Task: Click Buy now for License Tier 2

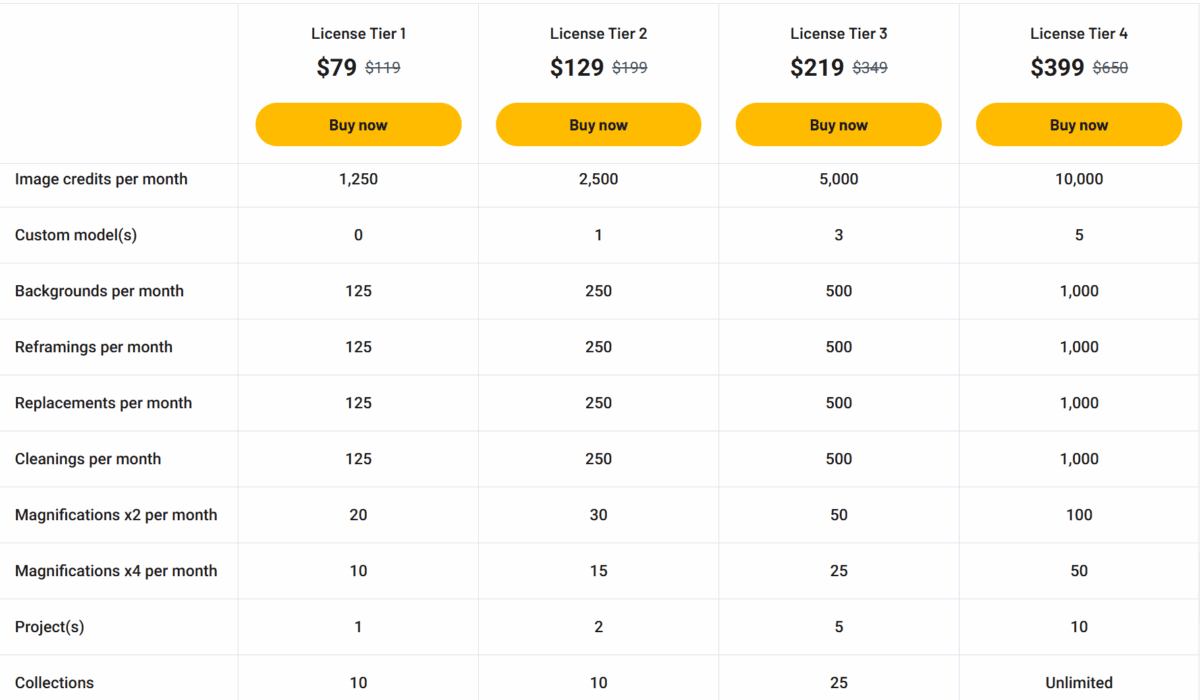Action: pyautogui.click(x=598, y=125)
